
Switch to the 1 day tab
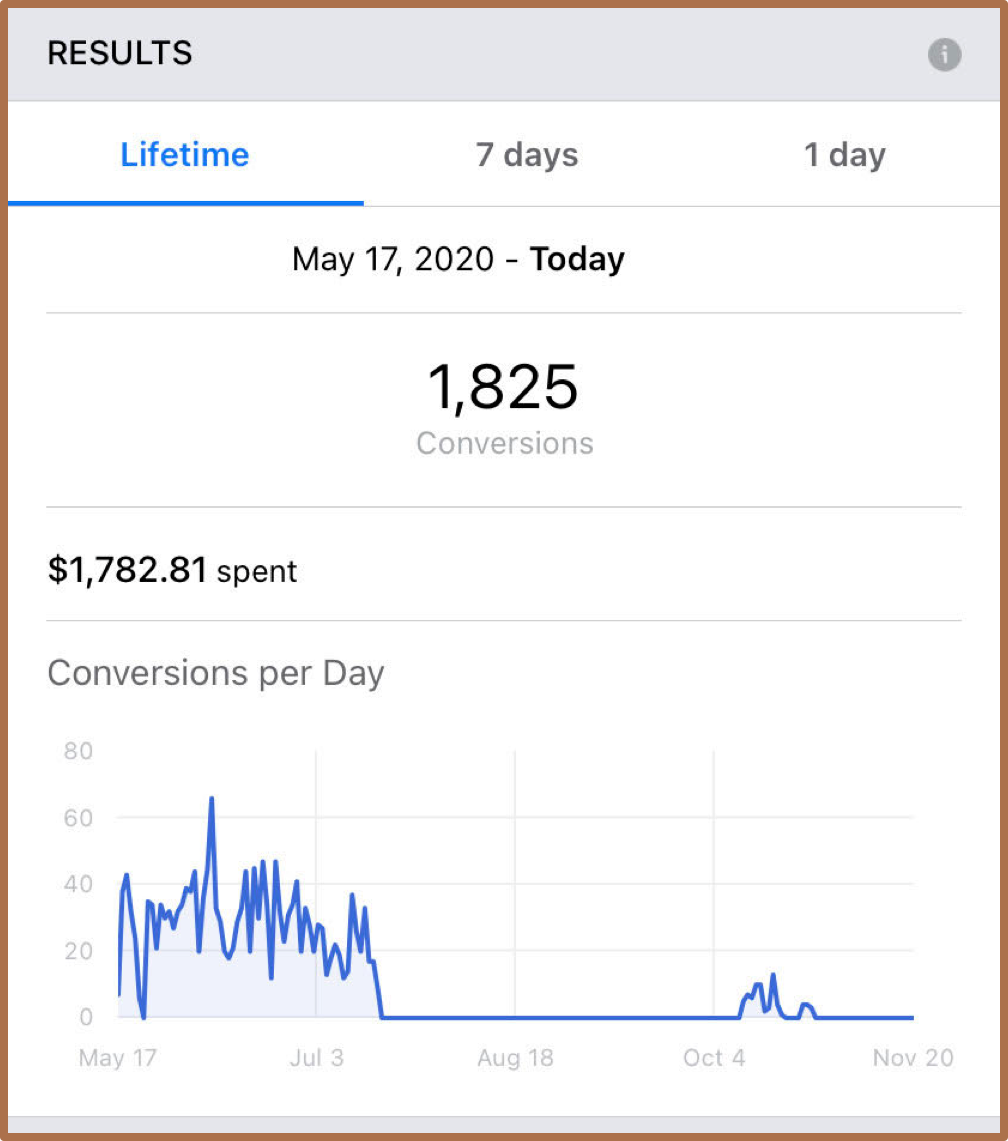844,155
